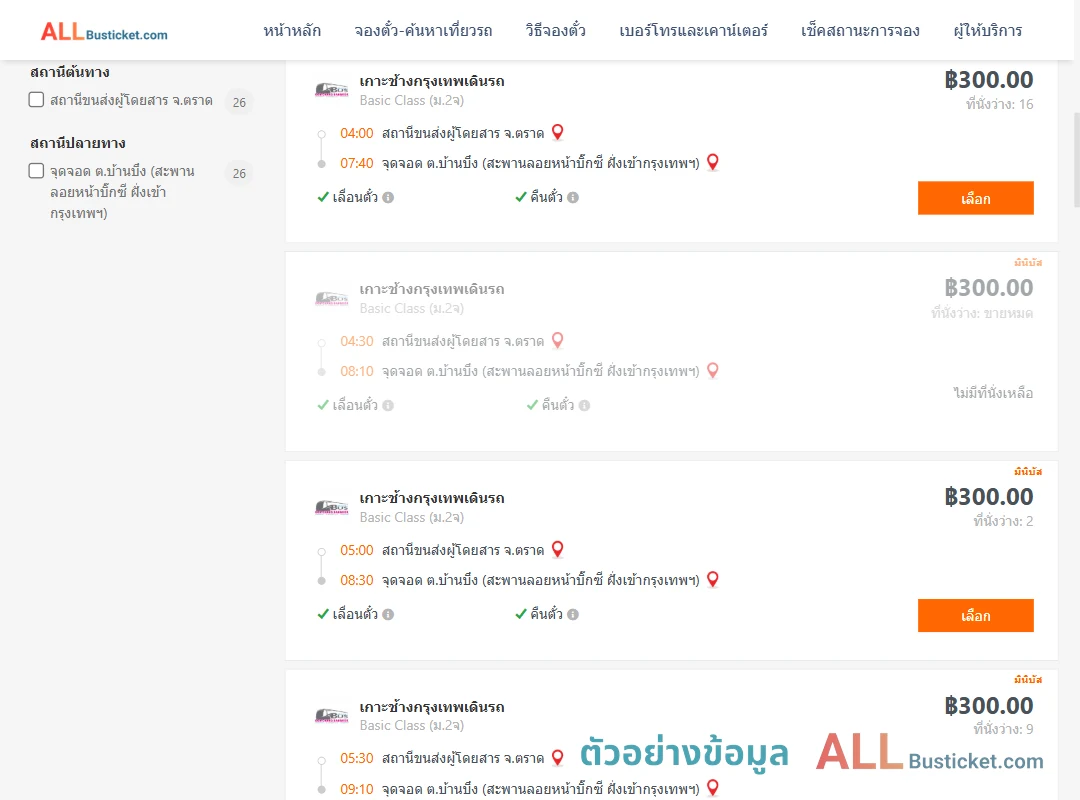Viewport: 1080px width, 800px height.
Task: Open เบอร์โทรและเคาน์เตอร์ menu item
Action: tap(693, 31)
